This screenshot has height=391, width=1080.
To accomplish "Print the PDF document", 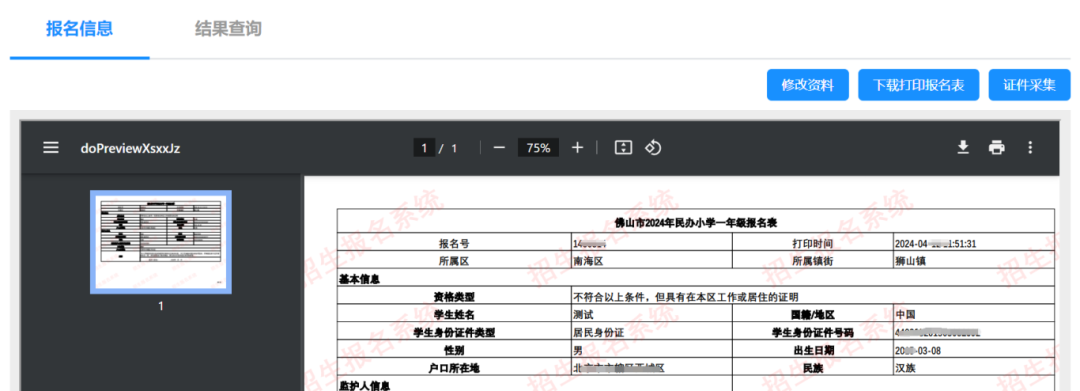I will tap(997, 147).
